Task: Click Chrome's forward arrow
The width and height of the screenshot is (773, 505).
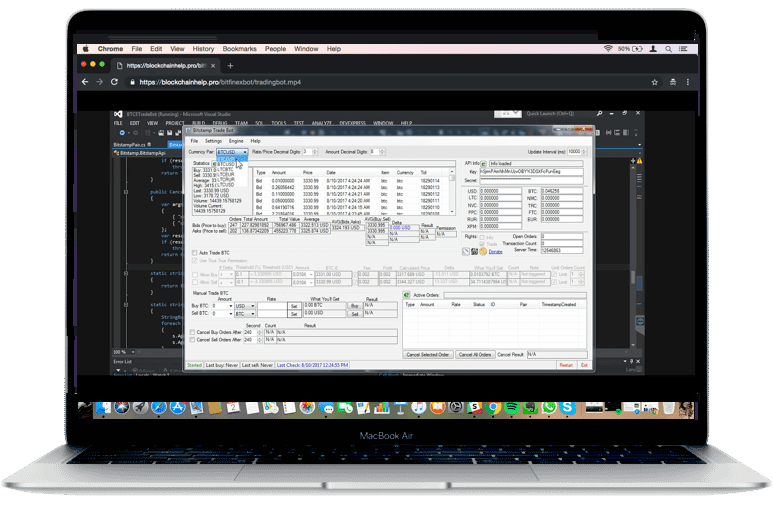Action: point(100,82)
